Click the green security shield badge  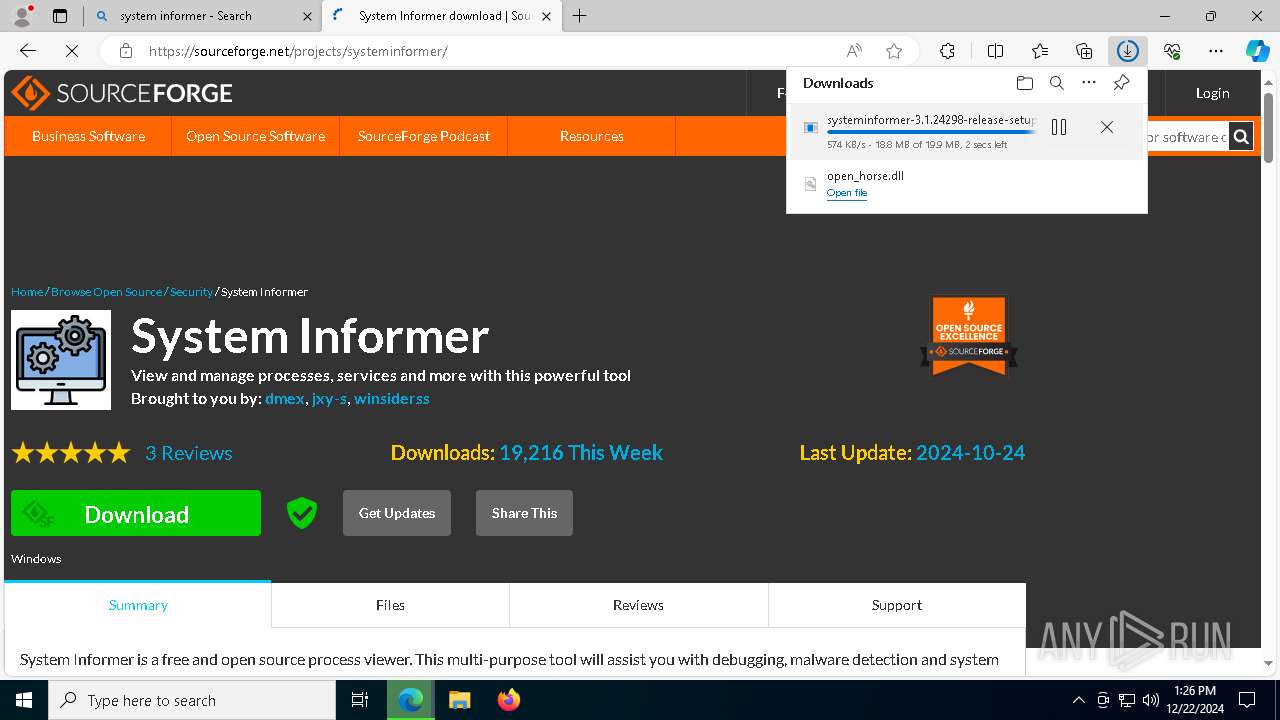click(302, 513)
